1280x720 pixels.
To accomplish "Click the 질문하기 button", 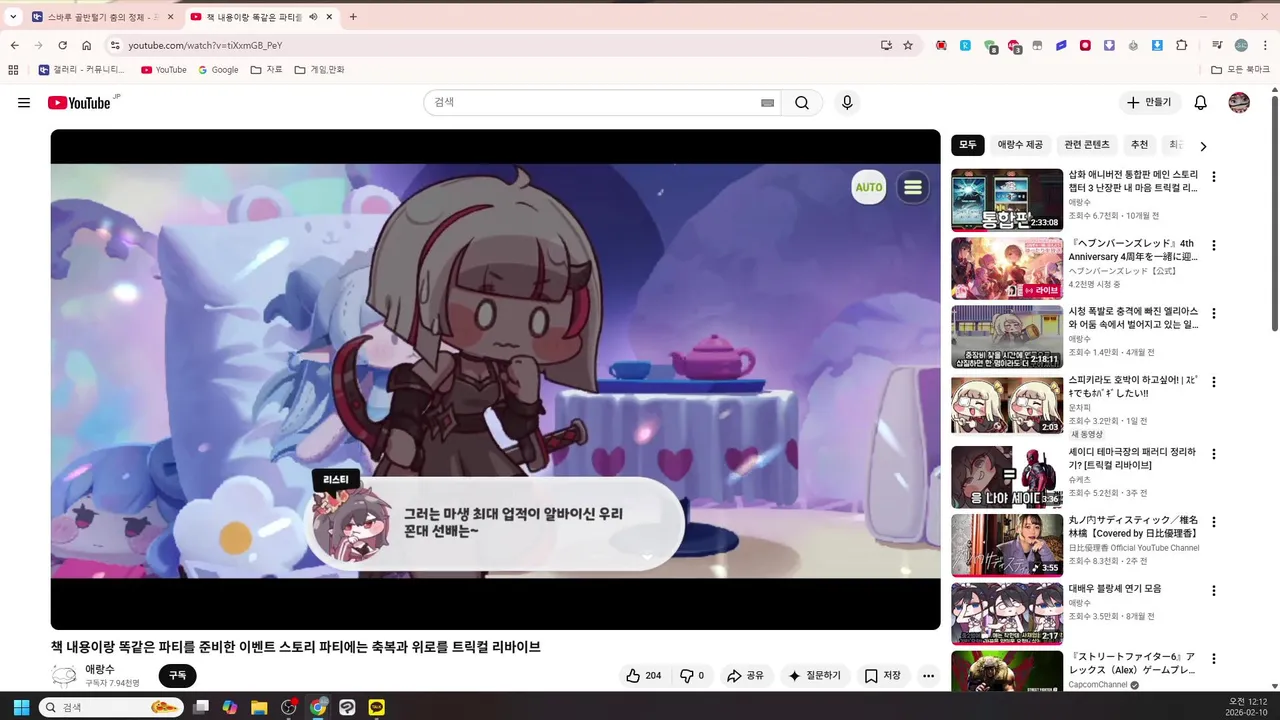I will click(814, 676).
